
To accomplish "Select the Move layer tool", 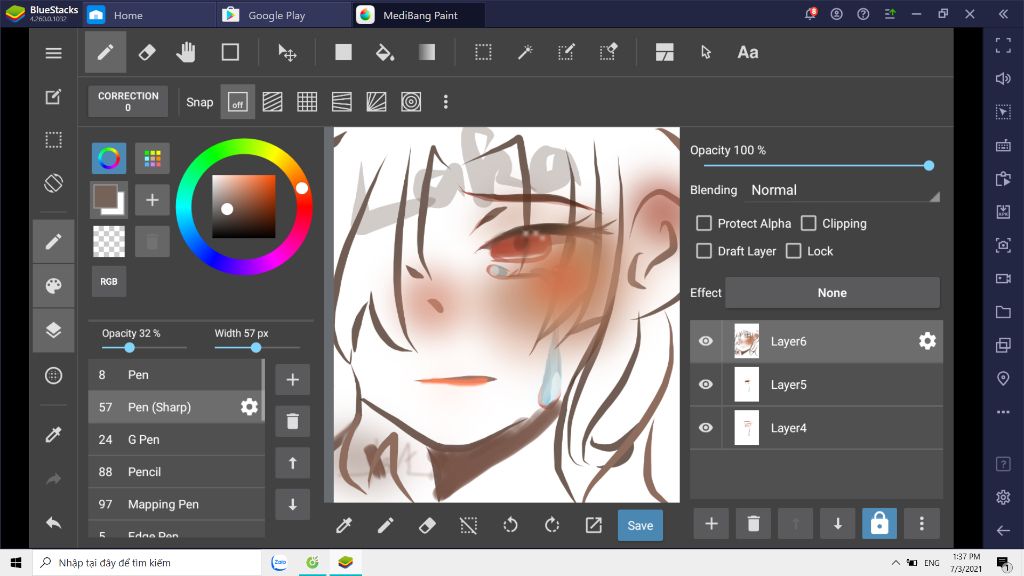I will point(287,52).
